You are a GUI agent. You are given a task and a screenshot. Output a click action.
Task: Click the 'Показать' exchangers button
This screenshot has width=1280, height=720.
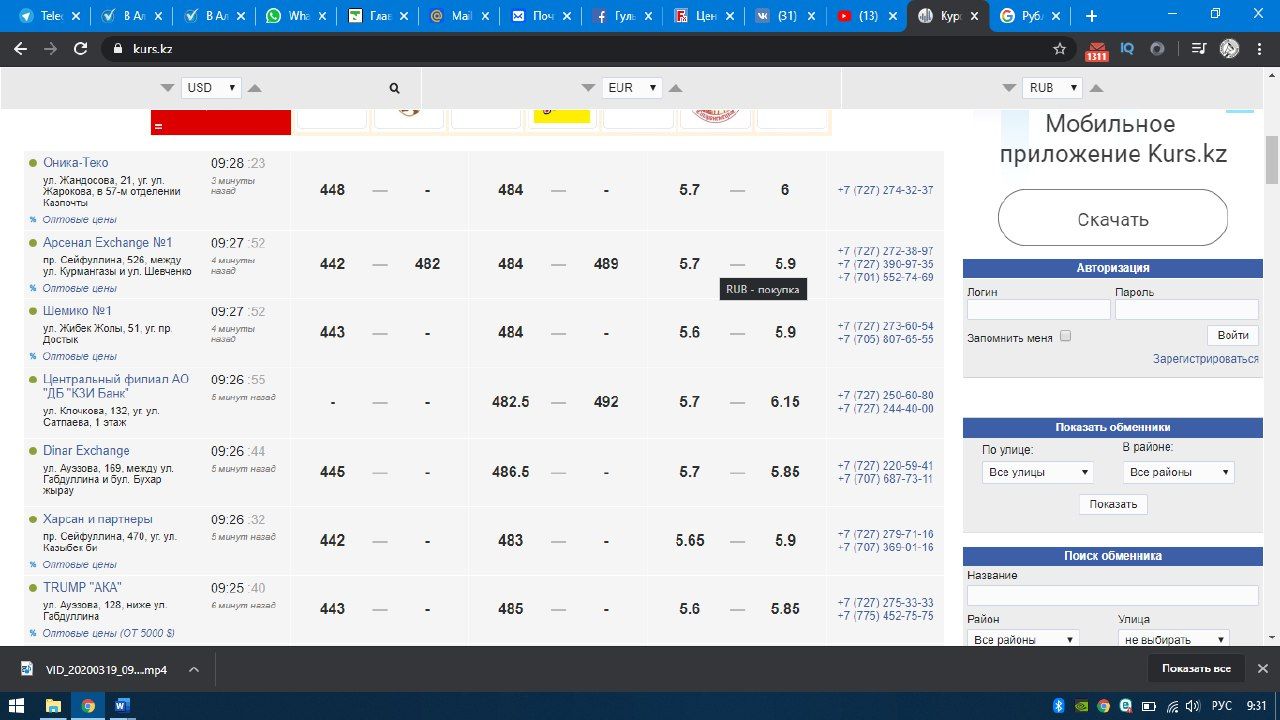pyautogui.click(x=1113, y=504)
